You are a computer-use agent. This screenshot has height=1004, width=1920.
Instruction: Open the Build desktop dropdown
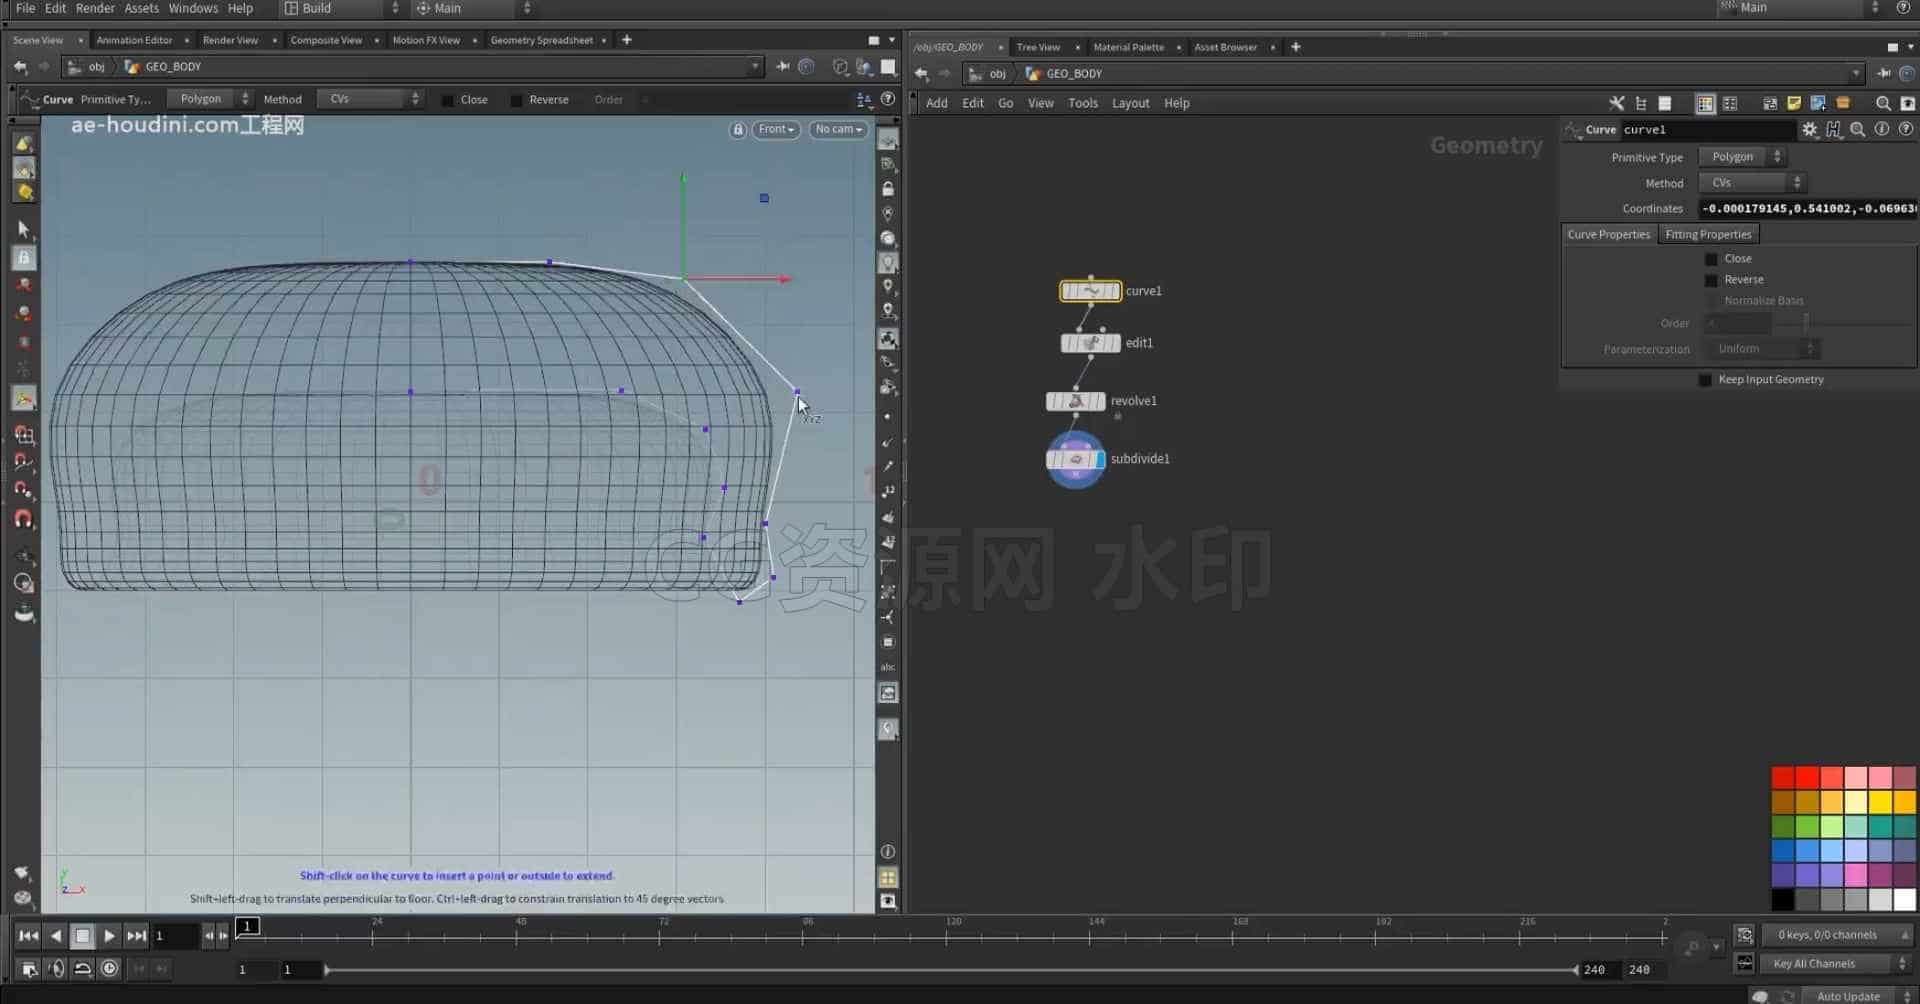[x=340, y=8]
